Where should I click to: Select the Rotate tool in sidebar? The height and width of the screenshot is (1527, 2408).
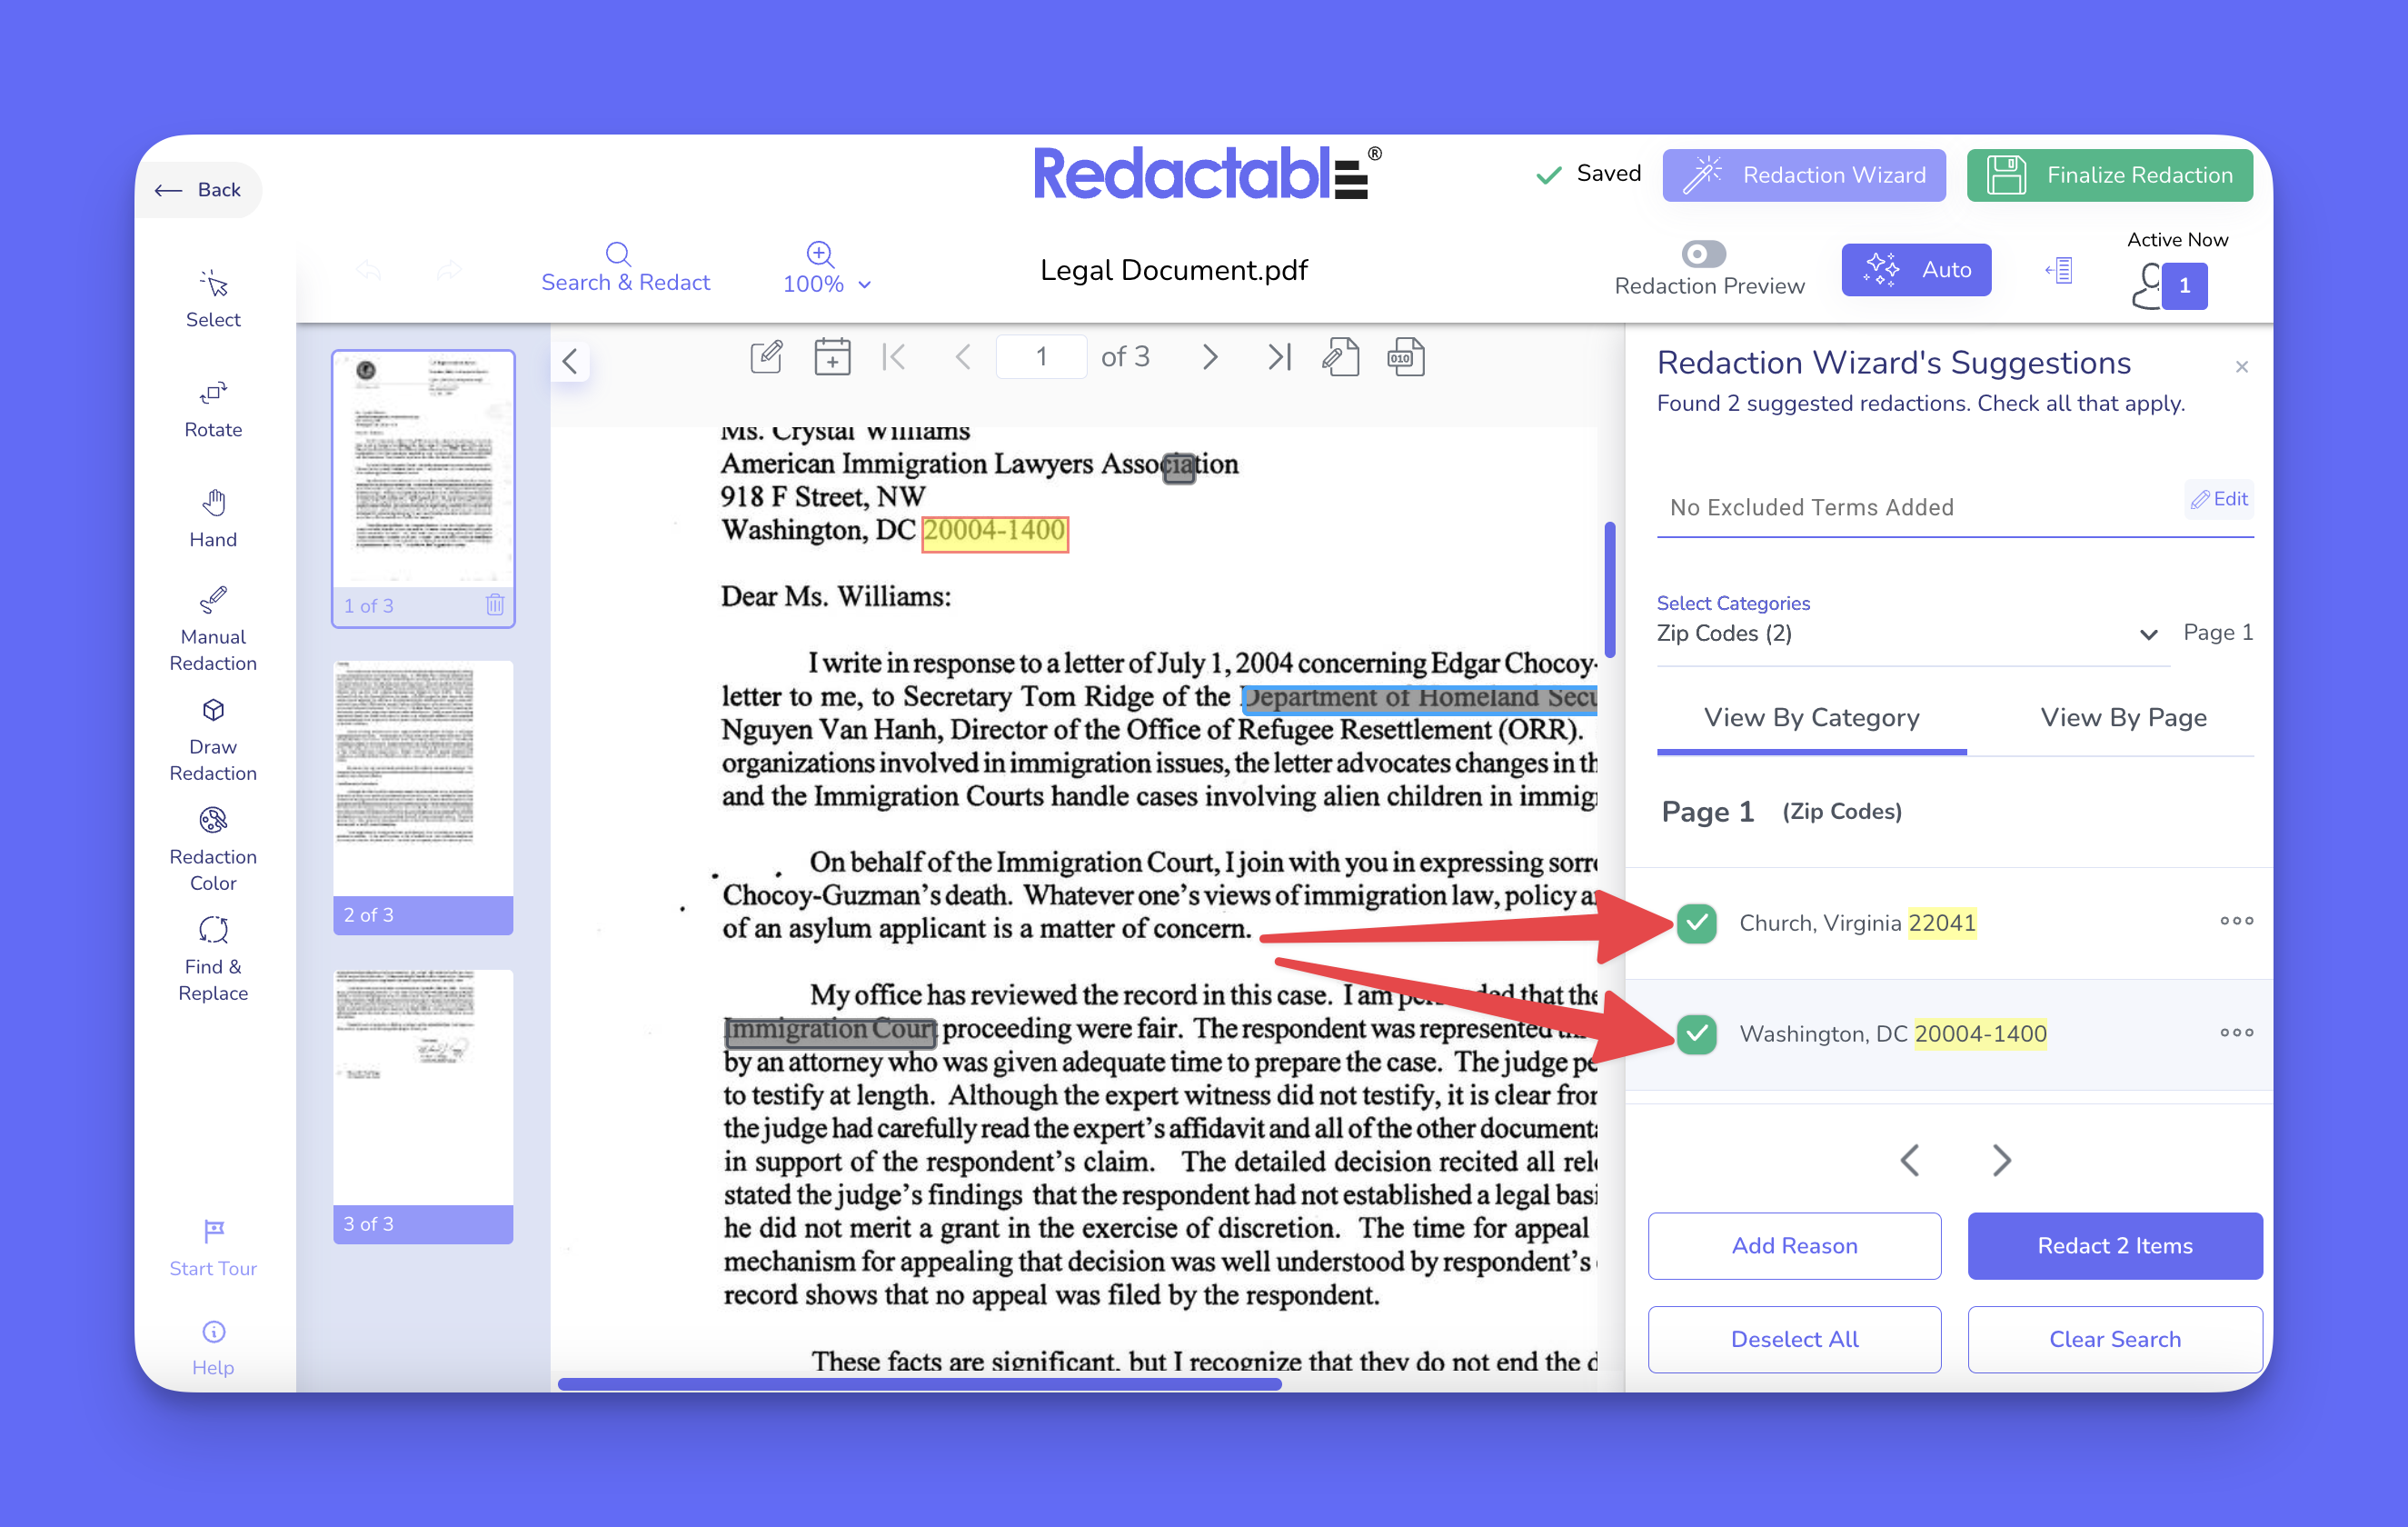pyautogui.click(x=213, y=408)
